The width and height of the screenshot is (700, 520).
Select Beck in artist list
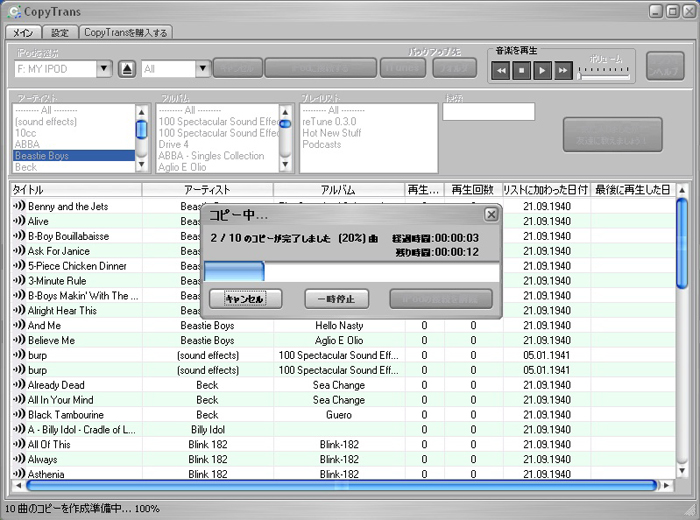(x=74, y=167)
